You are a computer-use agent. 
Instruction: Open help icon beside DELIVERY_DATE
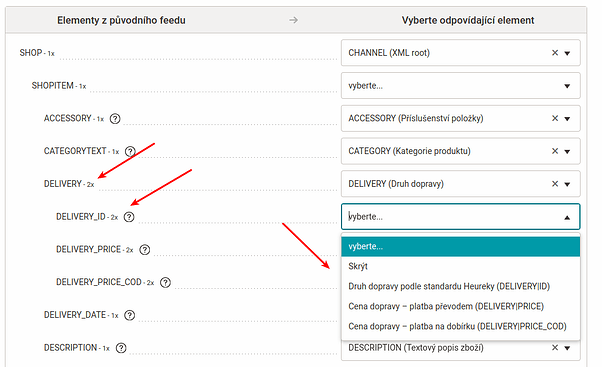130,315
